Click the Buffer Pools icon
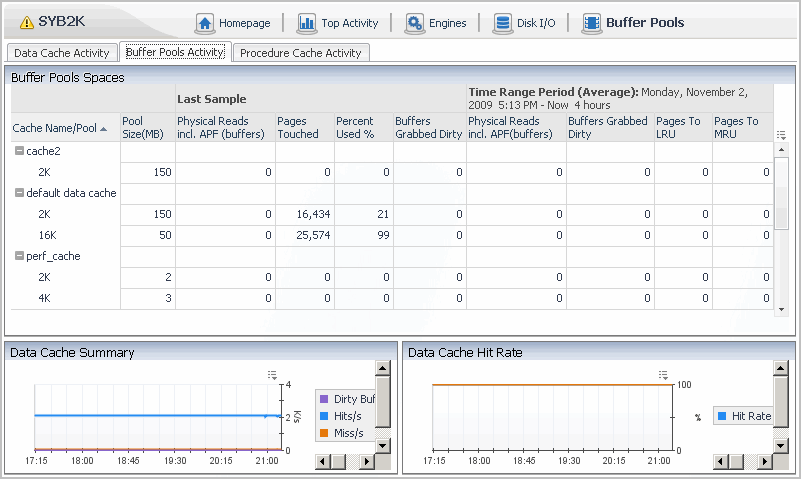 [x=592, y=23]
